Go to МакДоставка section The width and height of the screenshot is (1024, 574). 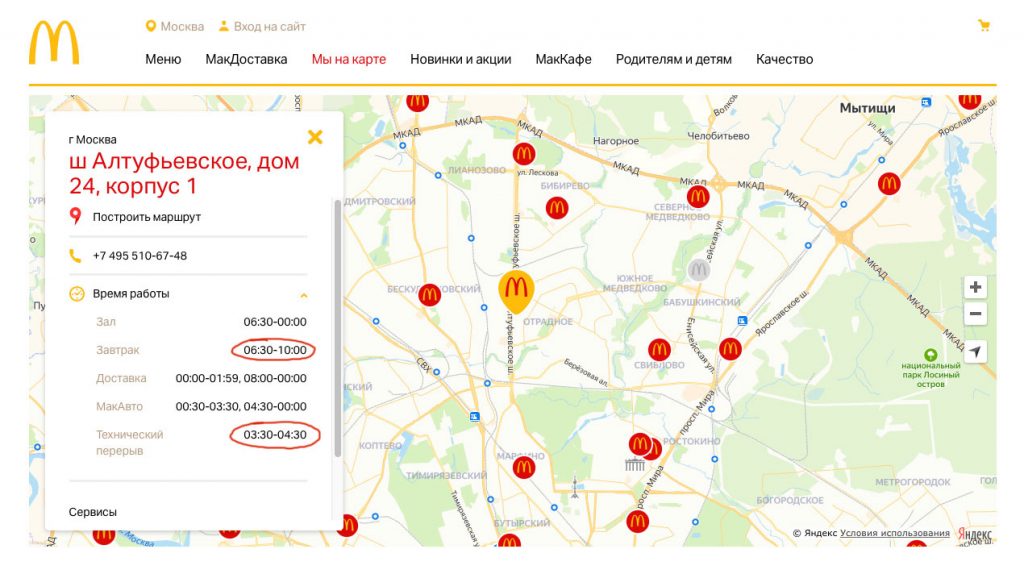(x=246, y=59)
